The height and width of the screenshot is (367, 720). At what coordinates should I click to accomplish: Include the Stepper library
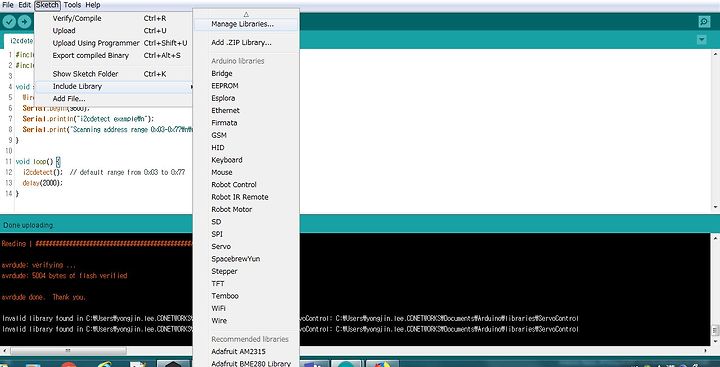tap(246, 271)
